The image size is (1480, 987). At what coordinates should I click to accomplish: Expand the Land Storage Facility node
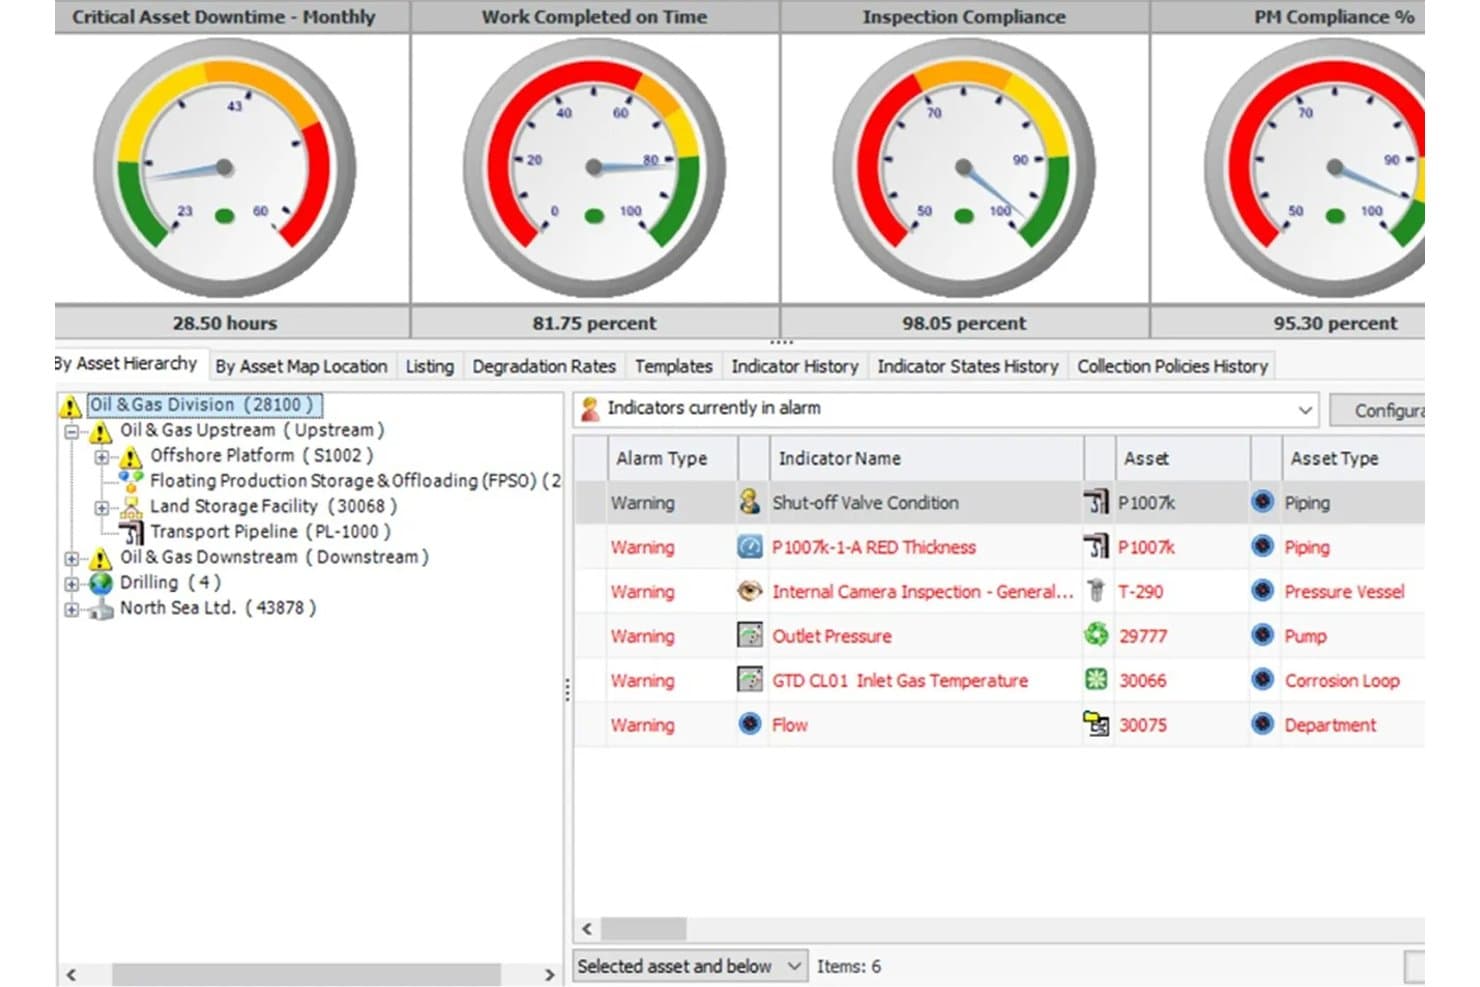point(101,507)
